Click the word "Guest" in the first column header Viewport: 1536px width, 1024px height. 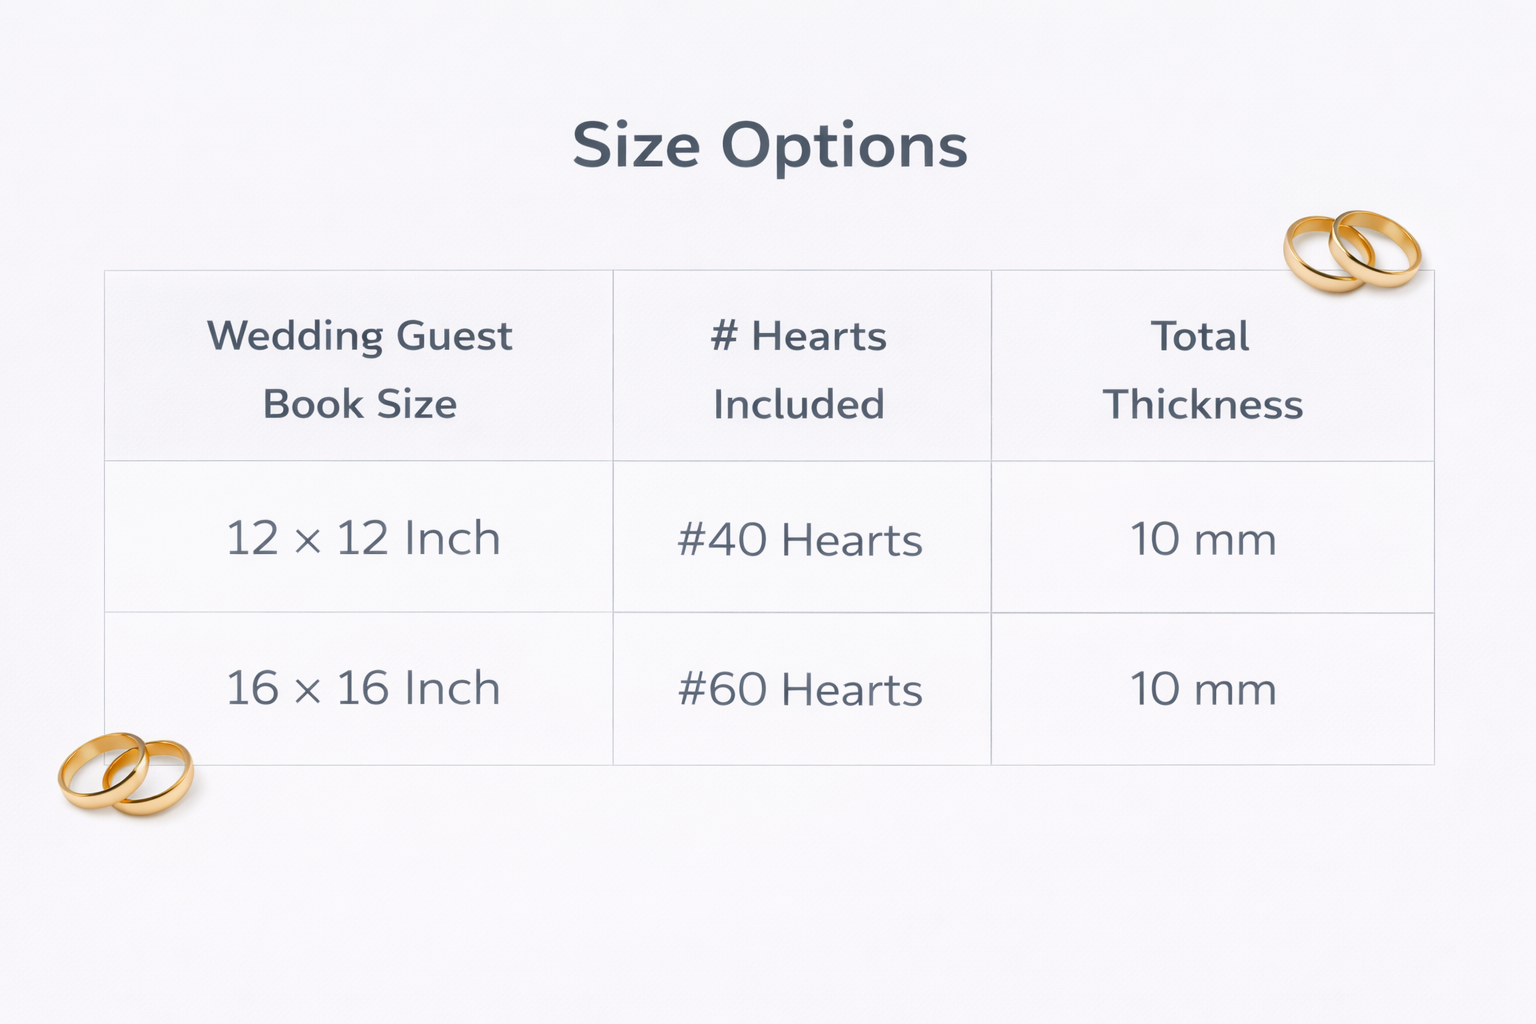[454, 336]
